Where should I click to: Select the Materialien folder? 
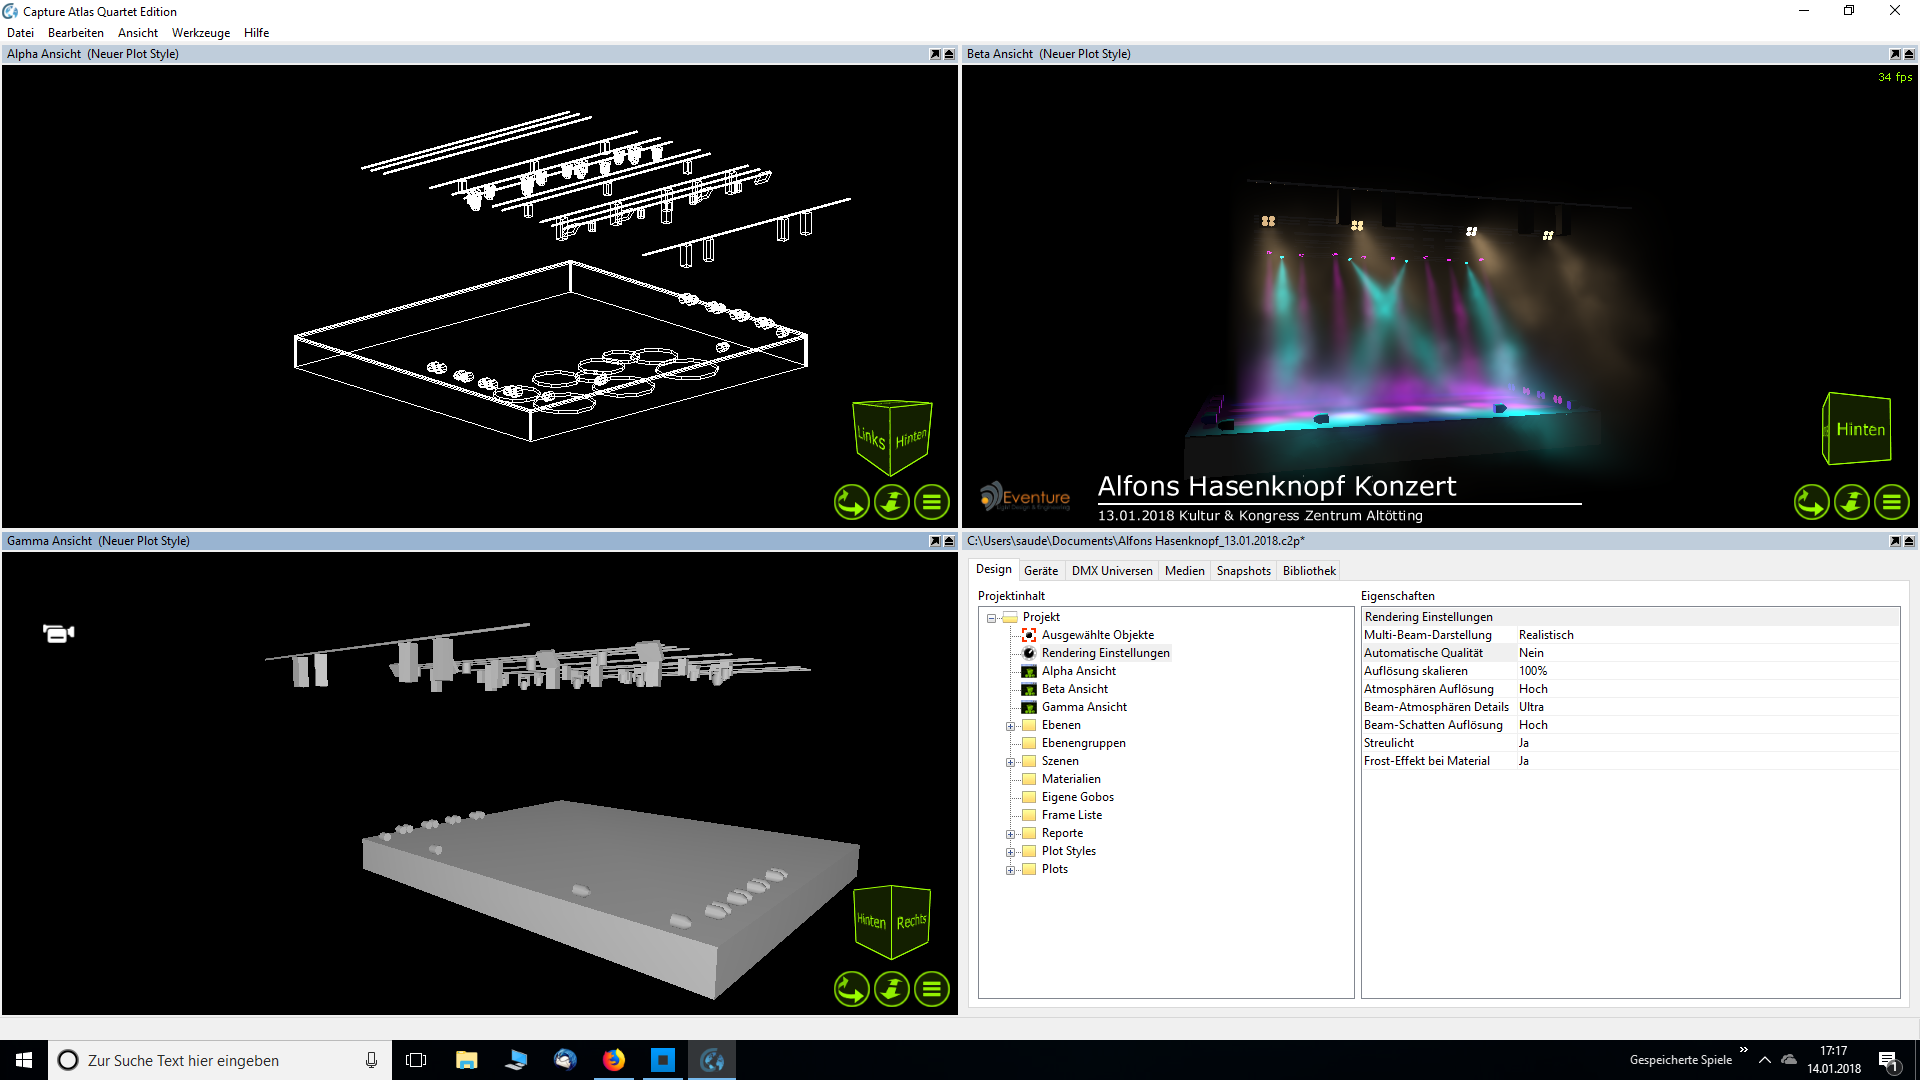coord(1070,779)
